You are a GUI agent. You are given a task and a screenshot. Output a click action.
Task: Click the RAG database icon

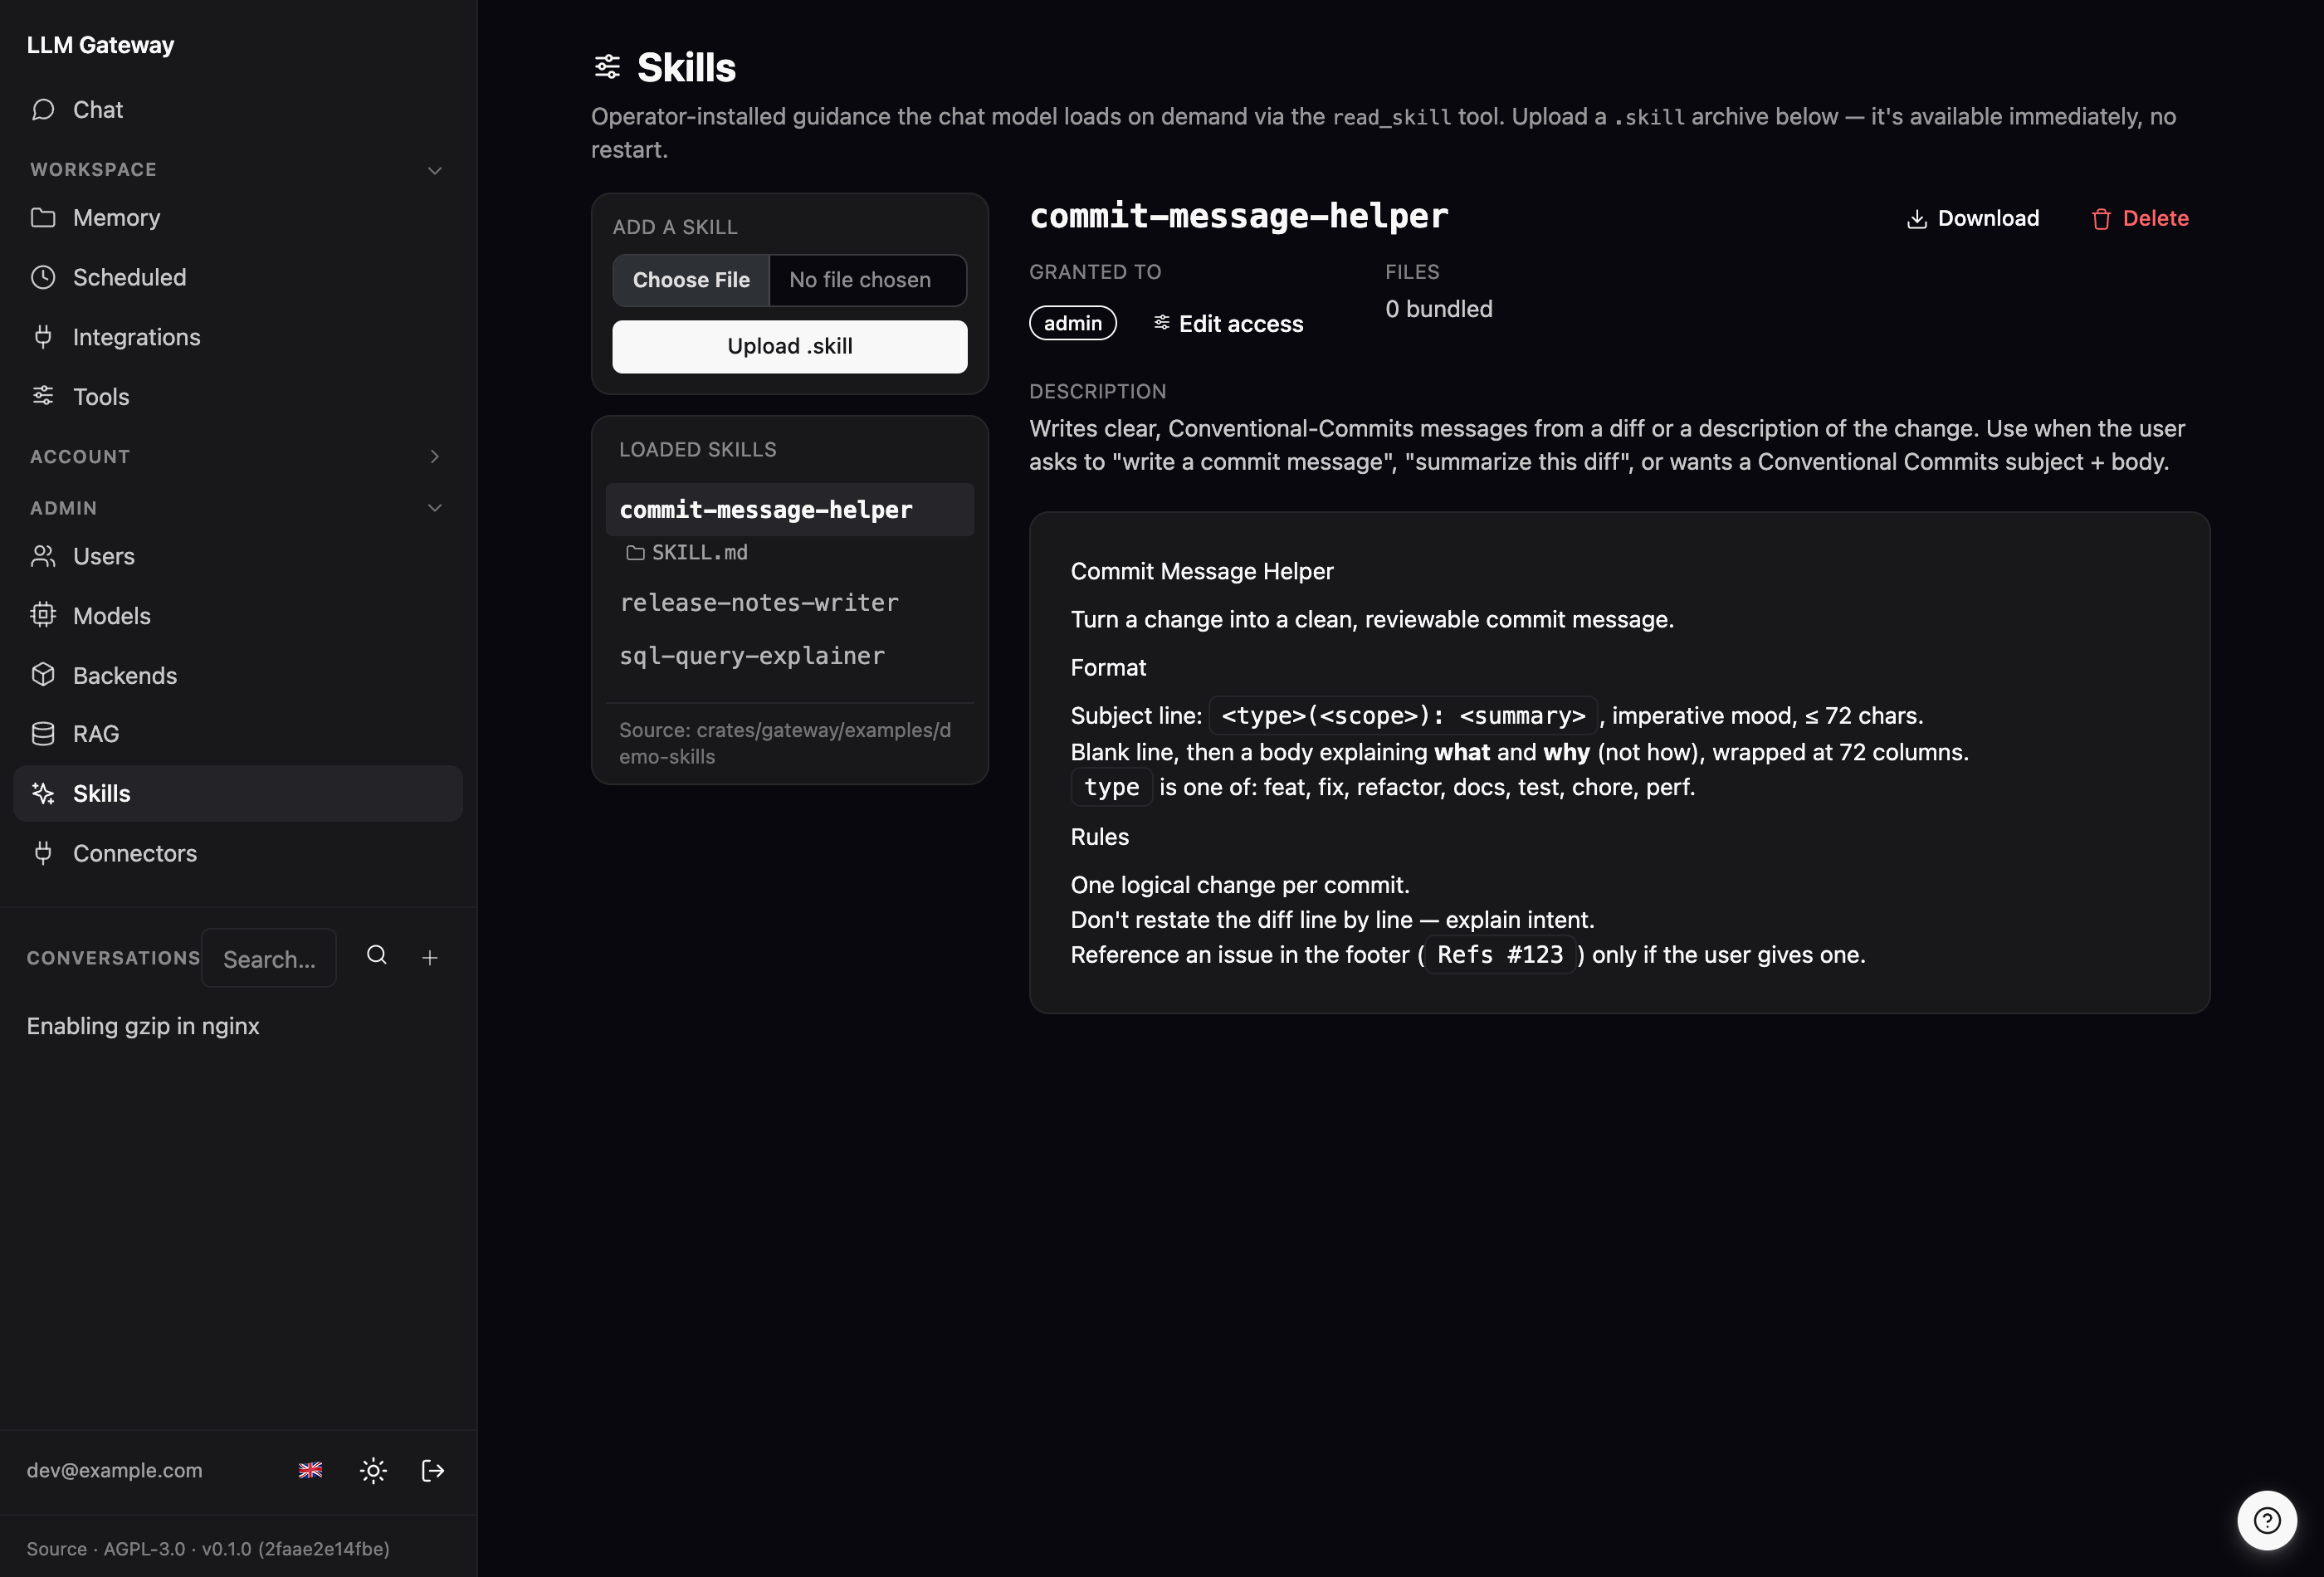[x=43, y=734]
